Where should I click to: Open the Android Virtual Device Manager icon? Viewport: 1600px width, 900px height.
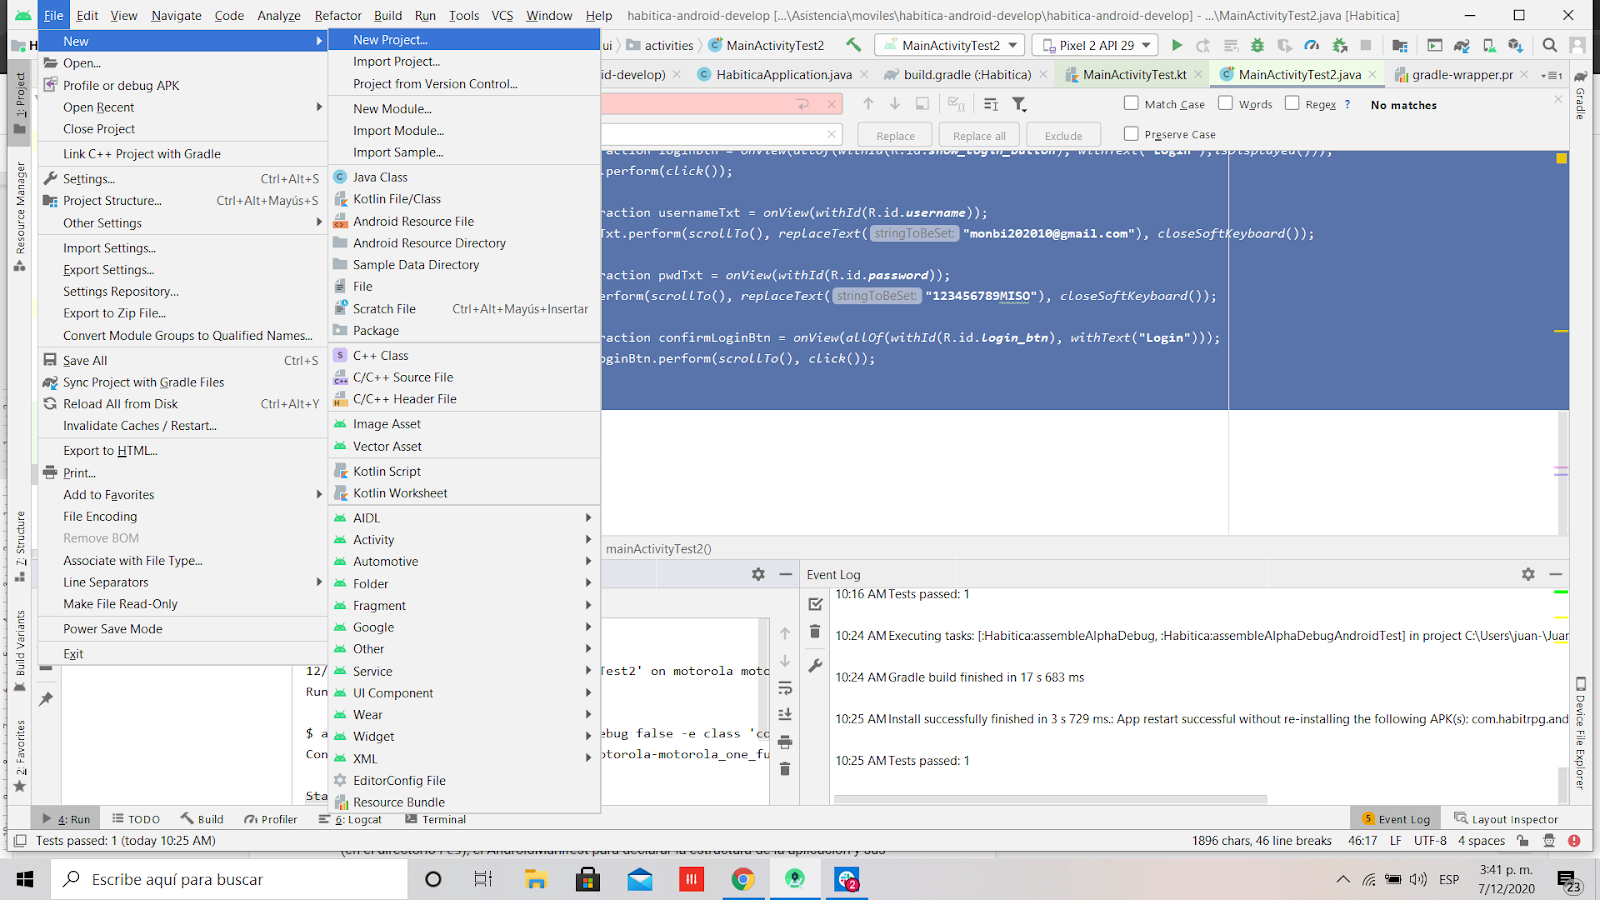coord(1489,45)
